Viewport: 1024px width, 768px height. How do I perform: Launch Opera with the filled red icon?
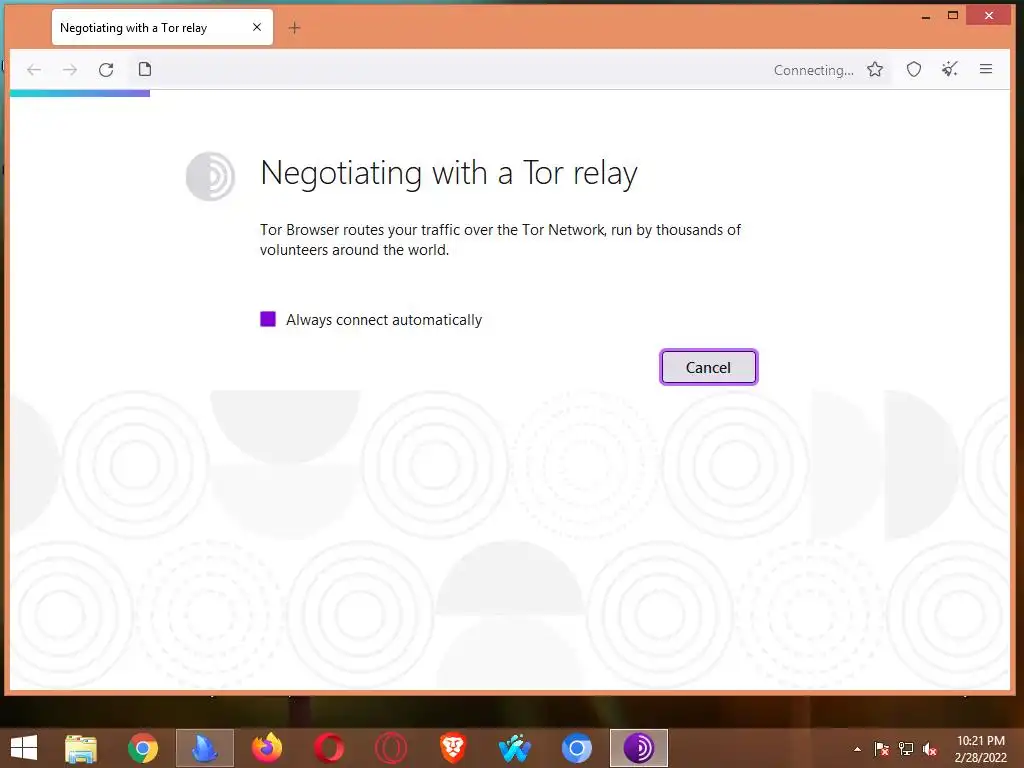tap(328, 748)
